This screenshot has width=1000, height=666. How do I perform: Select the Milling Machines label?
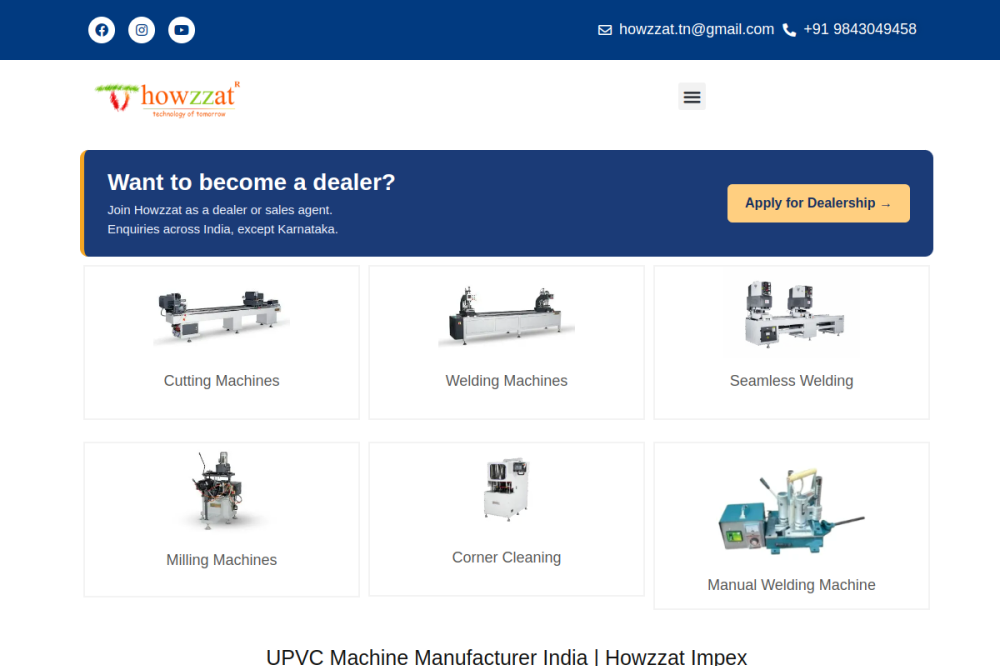coord(221,560)
